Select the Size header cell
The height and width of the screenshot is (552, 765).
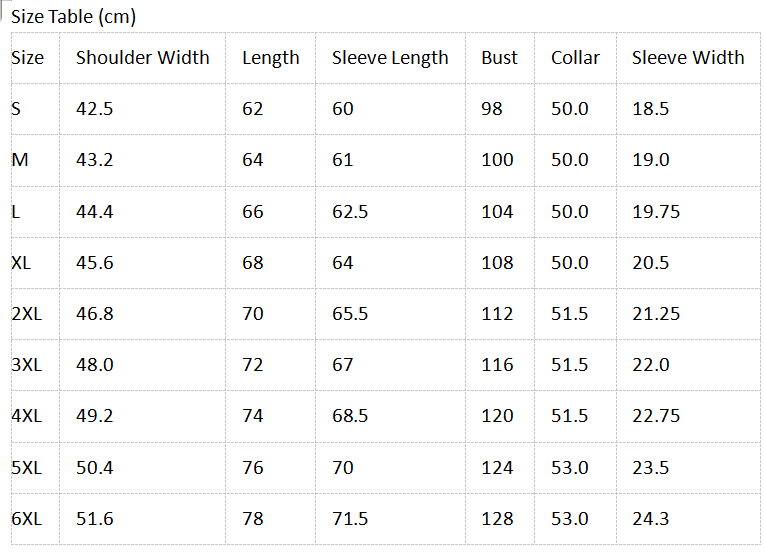28,58
